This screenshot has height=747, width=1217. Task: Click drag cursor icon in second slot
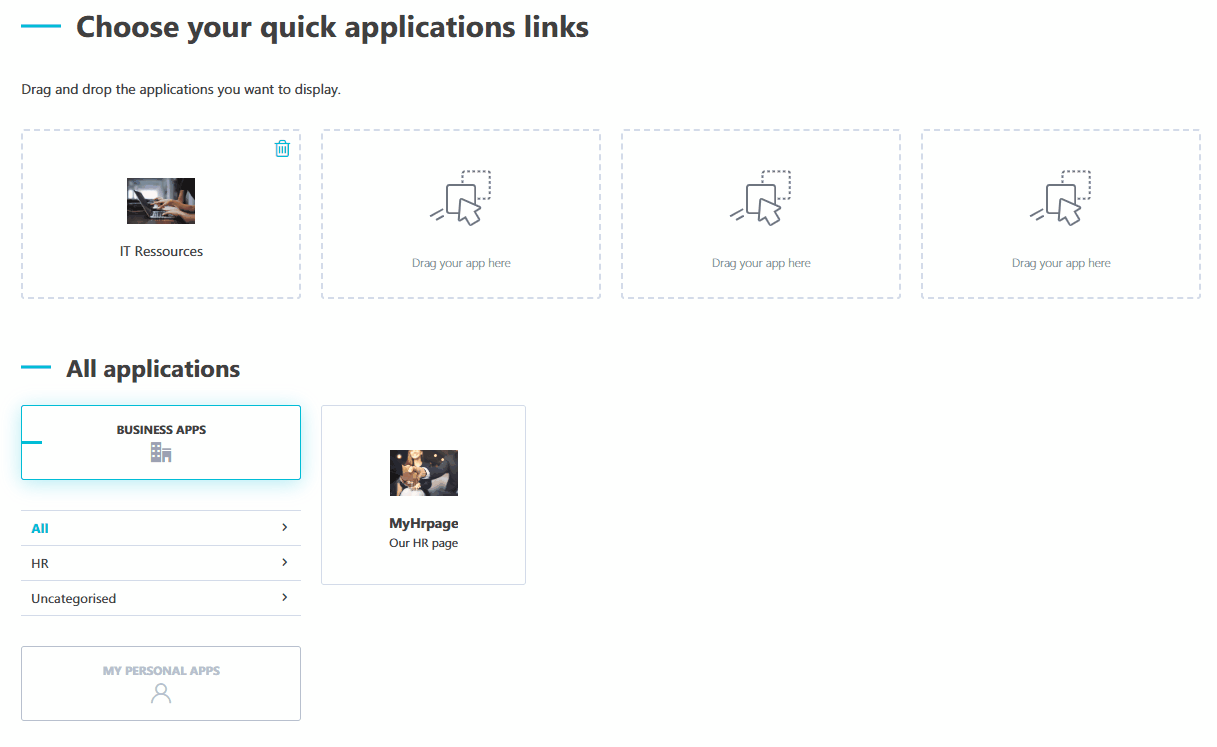click(461, 198)
